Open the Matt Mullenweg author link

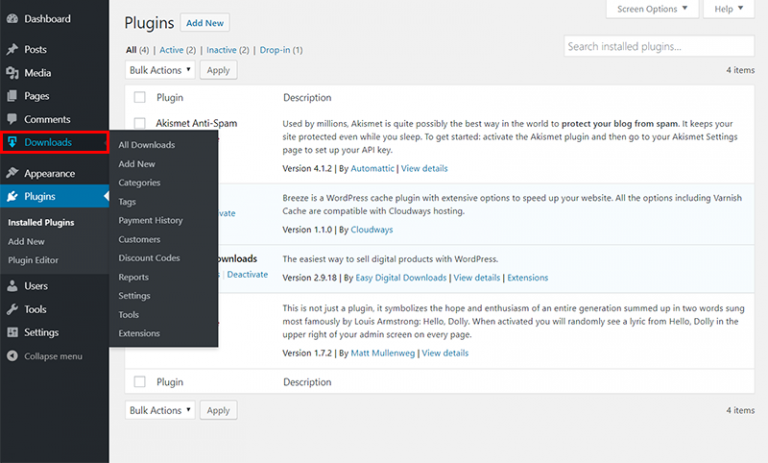coord(383,353)
